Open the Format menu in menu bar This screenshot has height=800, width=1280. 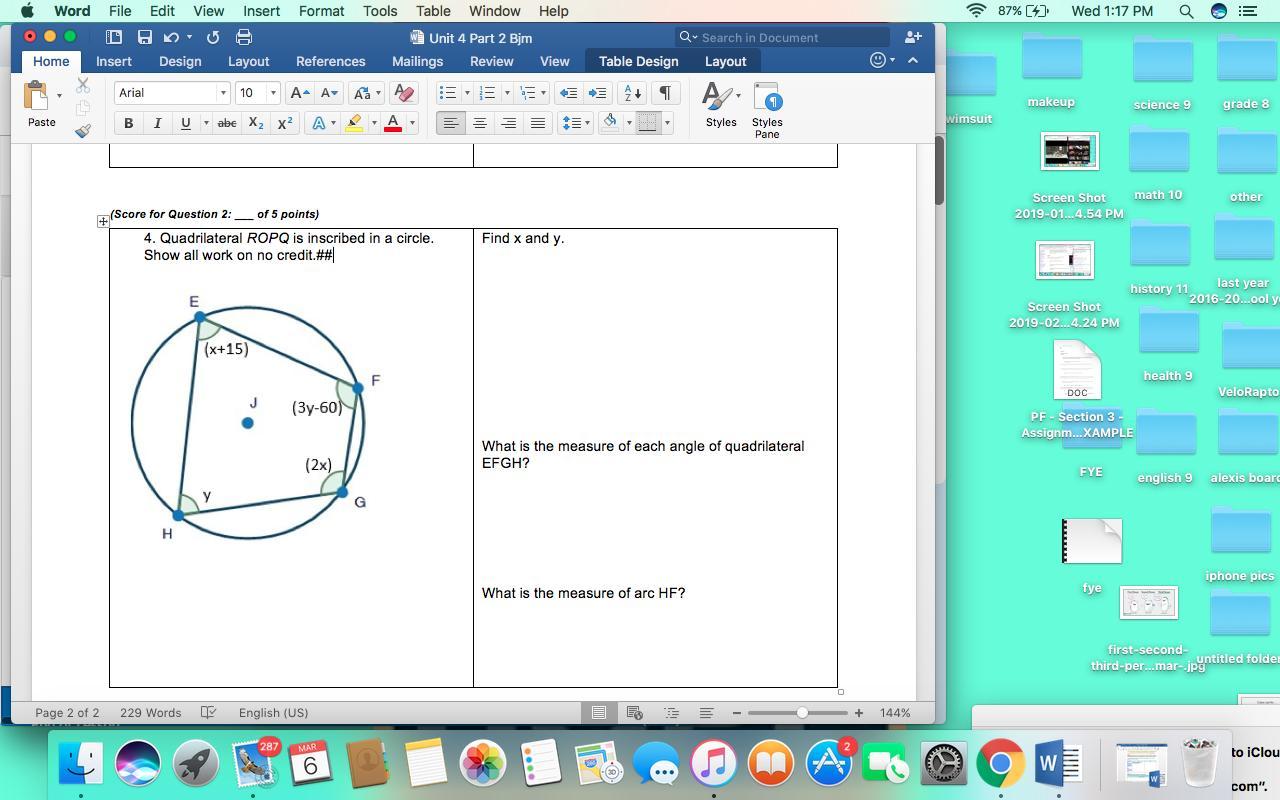(x=321, y=11)
